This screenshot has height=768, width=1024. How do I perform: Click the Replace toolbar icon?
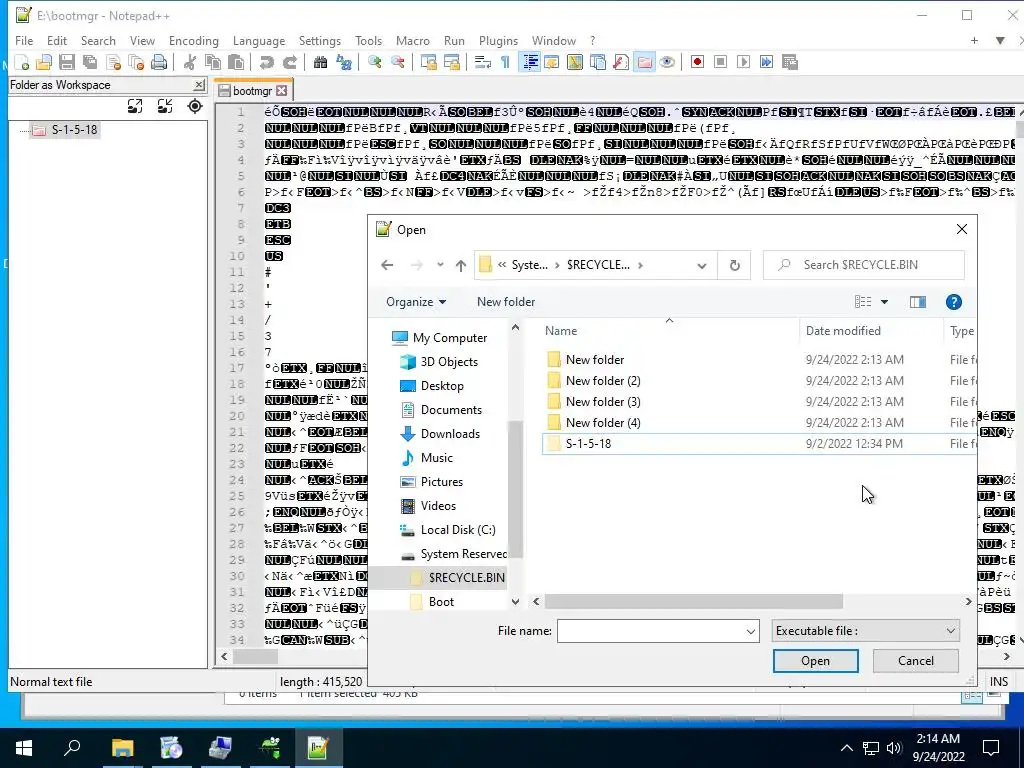[344, 62]
